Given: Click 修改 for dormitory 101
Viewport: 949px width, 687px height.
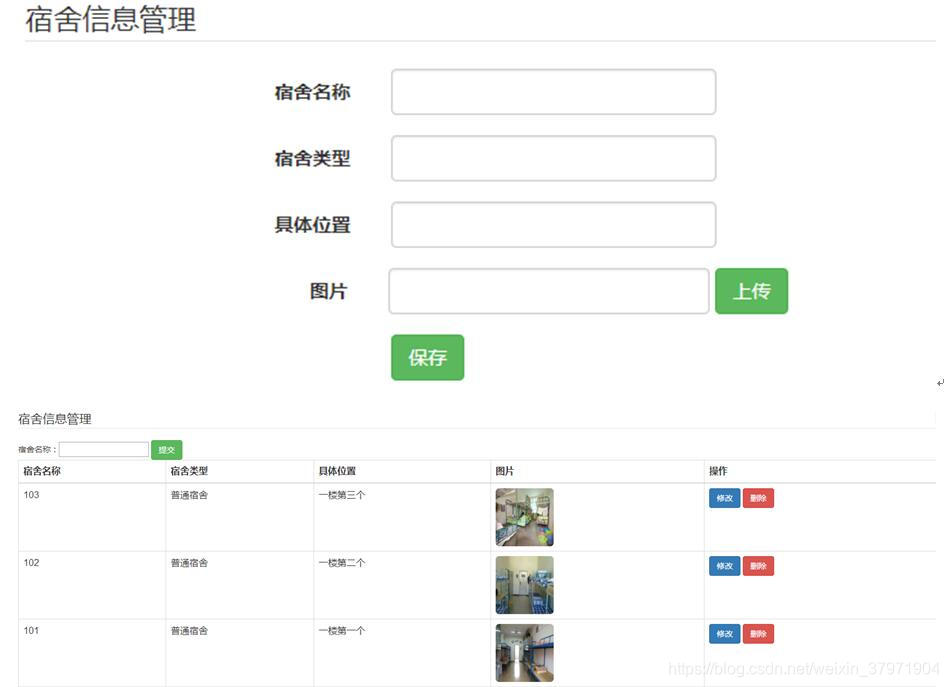Looking at the screenshot, I should [724, 633].
